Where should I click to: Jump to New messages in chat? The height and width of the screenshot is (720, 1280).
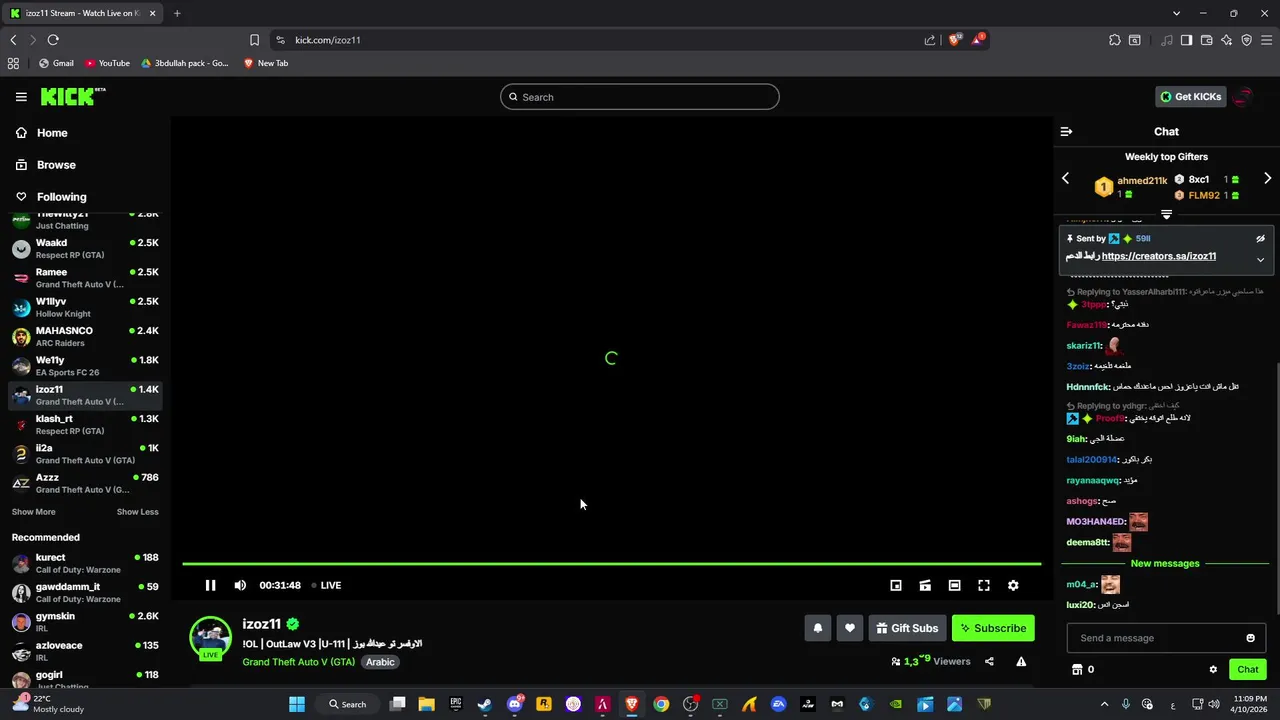tap(1165, 563)
